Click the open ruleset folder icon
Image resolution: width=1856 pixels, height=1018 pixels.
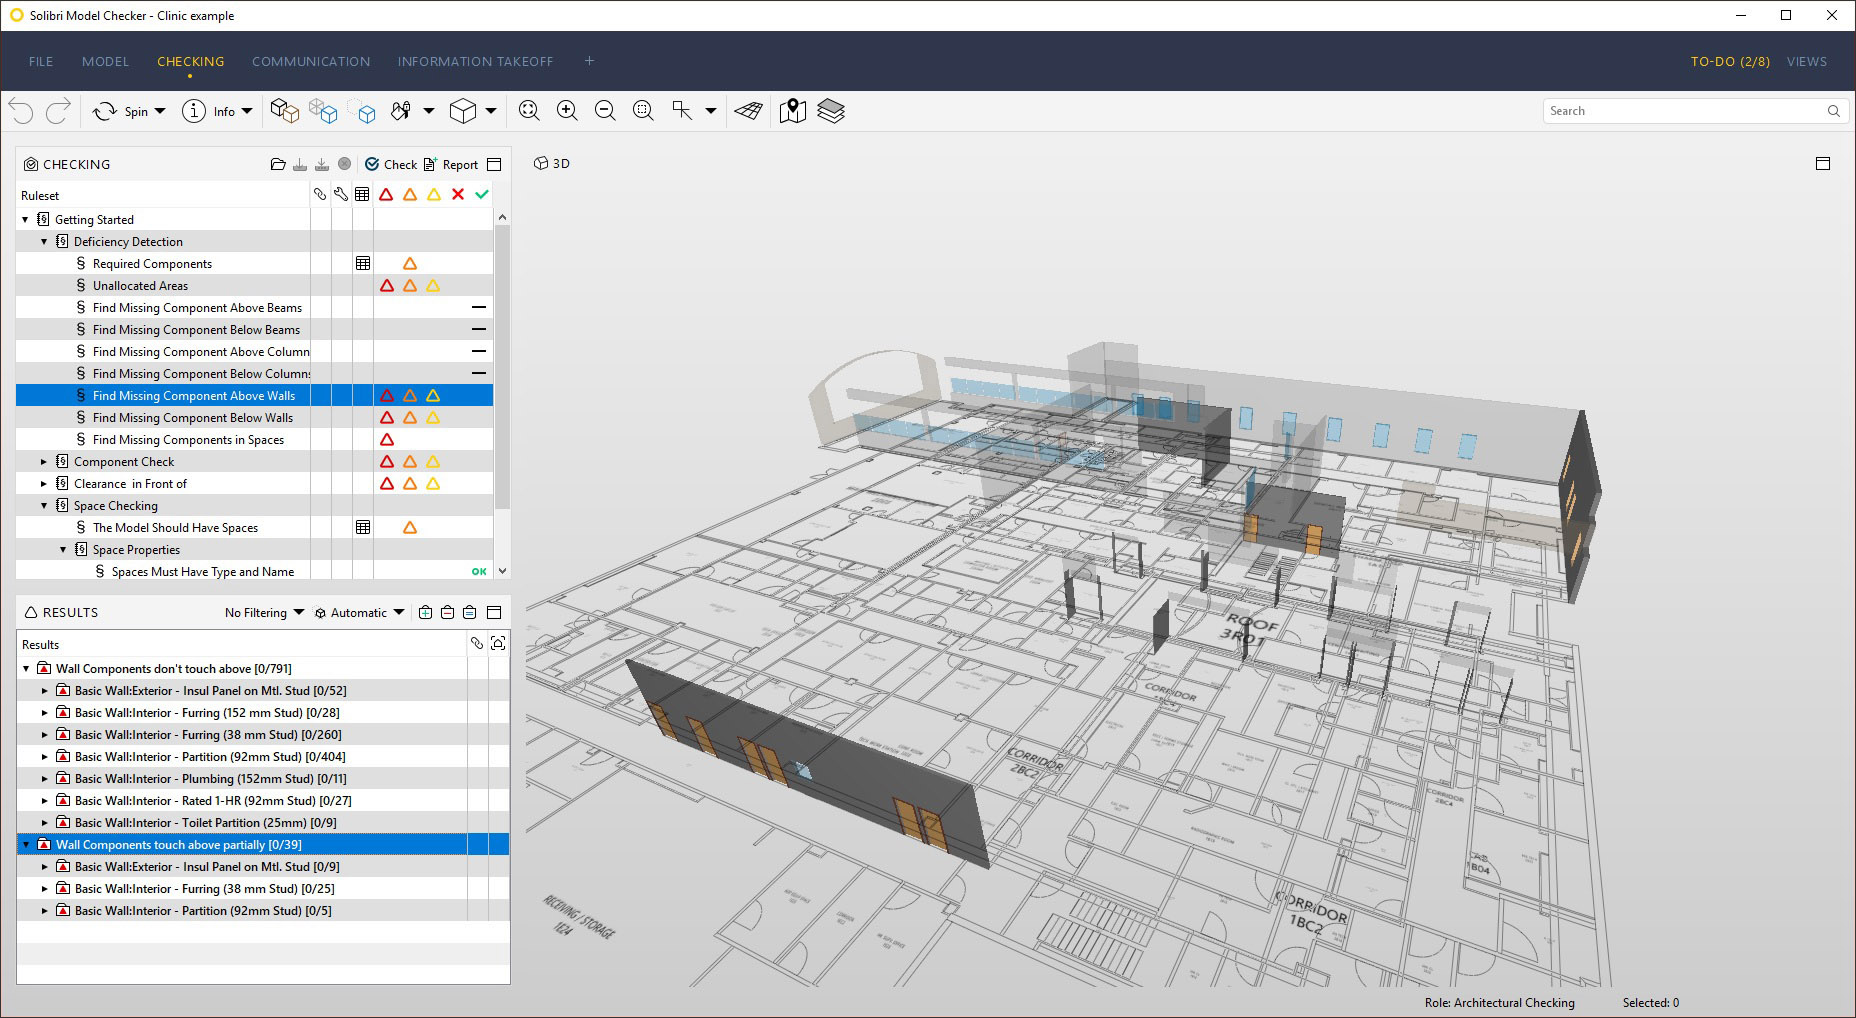[x=278, y=164]
